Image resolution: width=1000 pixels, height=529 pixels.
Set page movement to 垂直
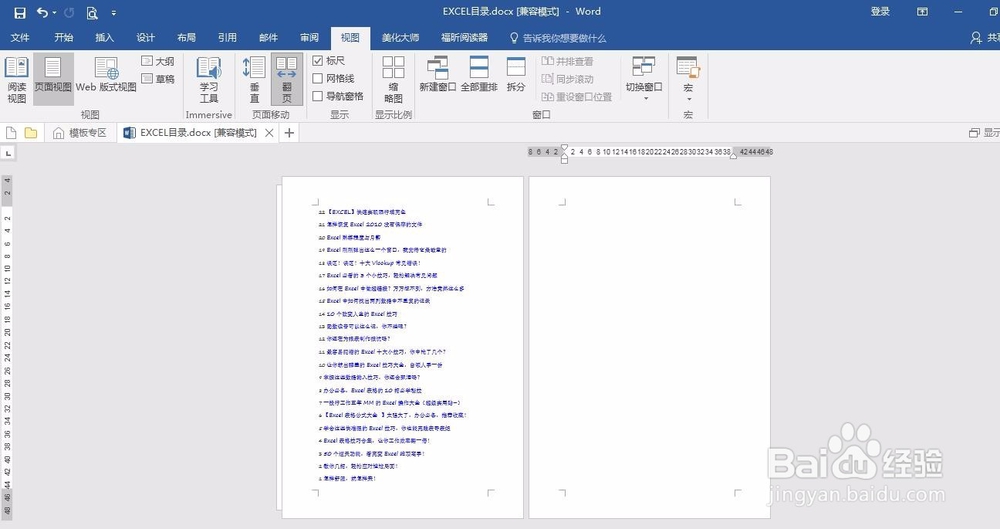pos(254,79)
